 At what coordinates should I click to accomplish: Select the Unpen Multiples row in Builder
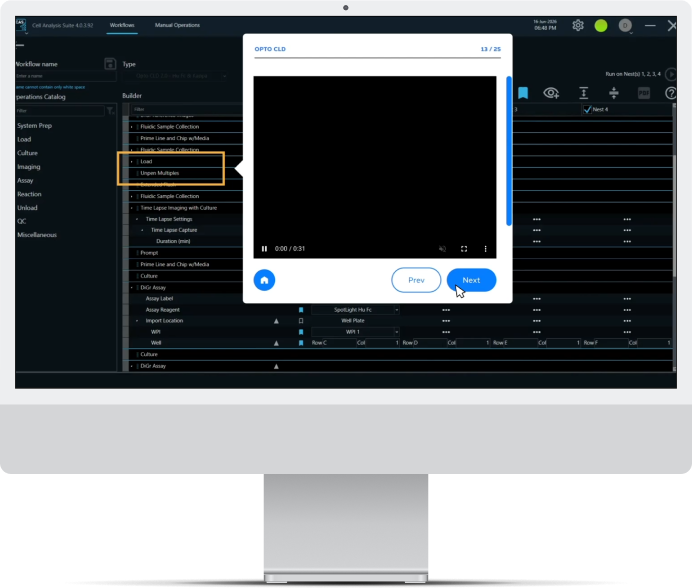159,173
